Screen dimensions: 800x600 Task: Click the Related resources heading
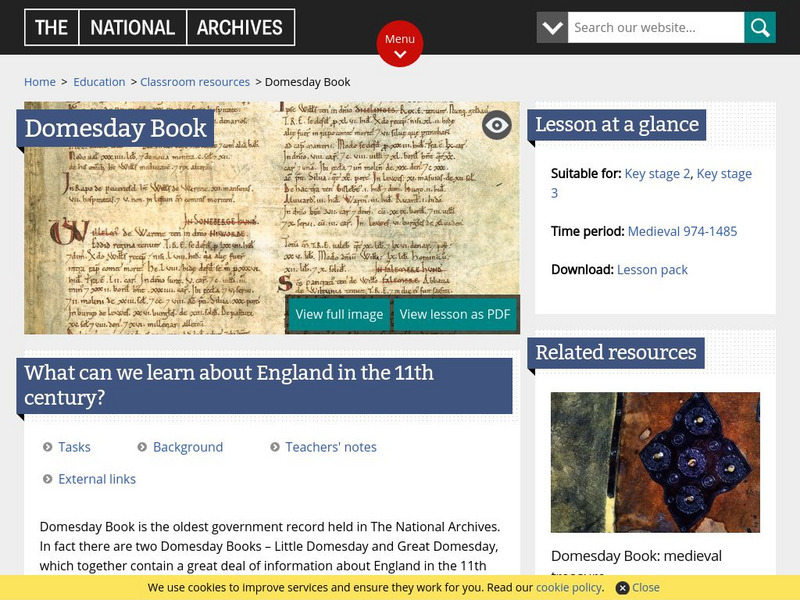tap(616, 353)
